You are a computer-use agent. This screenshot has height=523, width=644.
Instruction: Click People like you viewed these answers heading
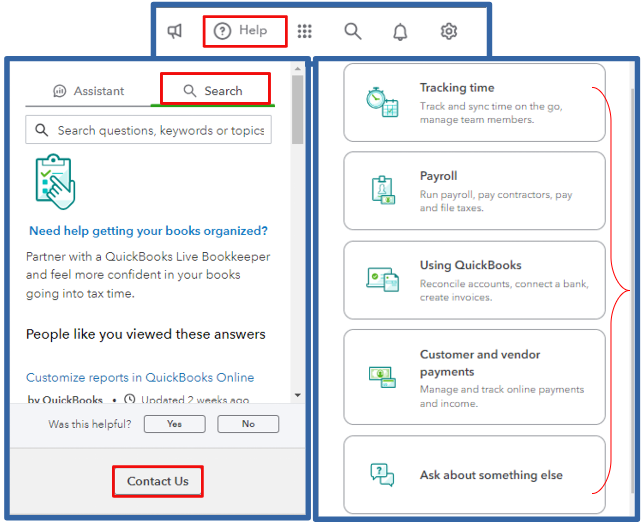[x=146, y=334]
